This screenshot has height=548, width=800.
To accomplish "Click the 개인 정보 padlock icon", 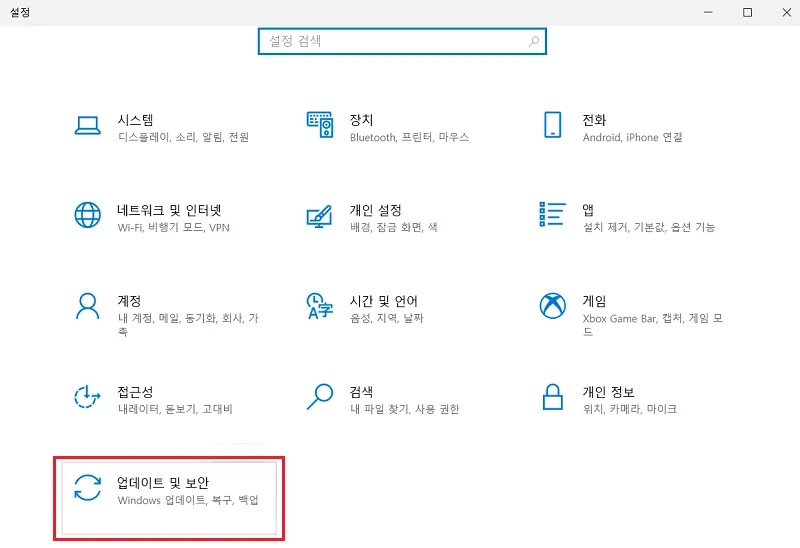I will click(553, 396).
